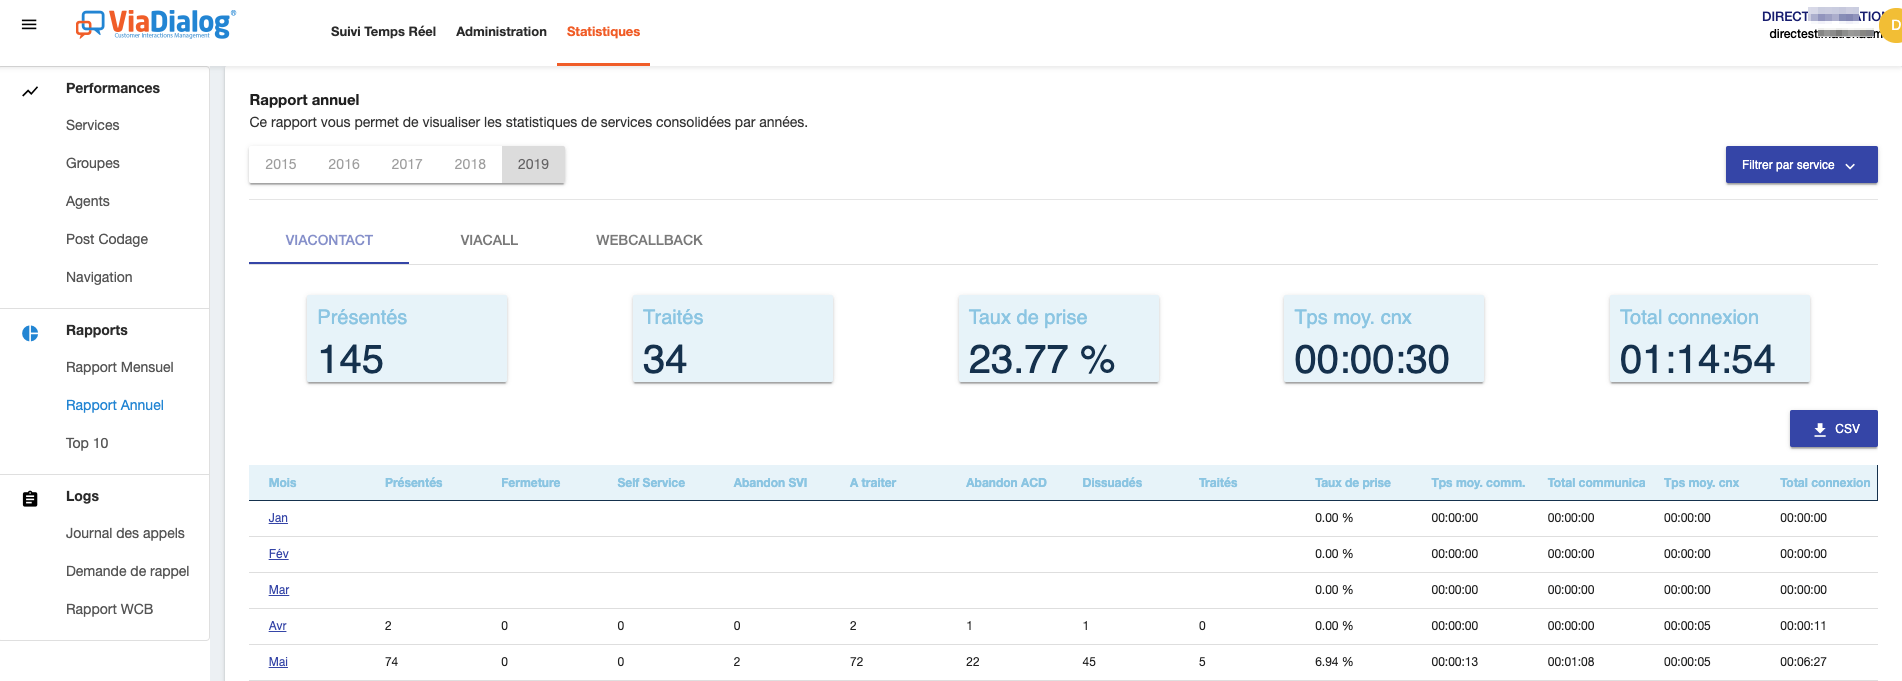Open Groupes in sidebar

(x=93, y=163)
